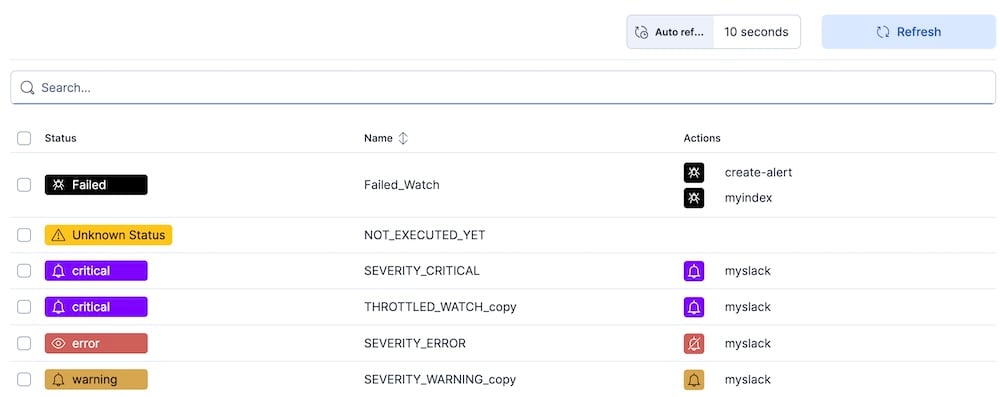1000x397 pixels.
Task: Open the SEVERITY_WARNING_copy watch name
Action: pyautogui.click(x=440, y=380)
